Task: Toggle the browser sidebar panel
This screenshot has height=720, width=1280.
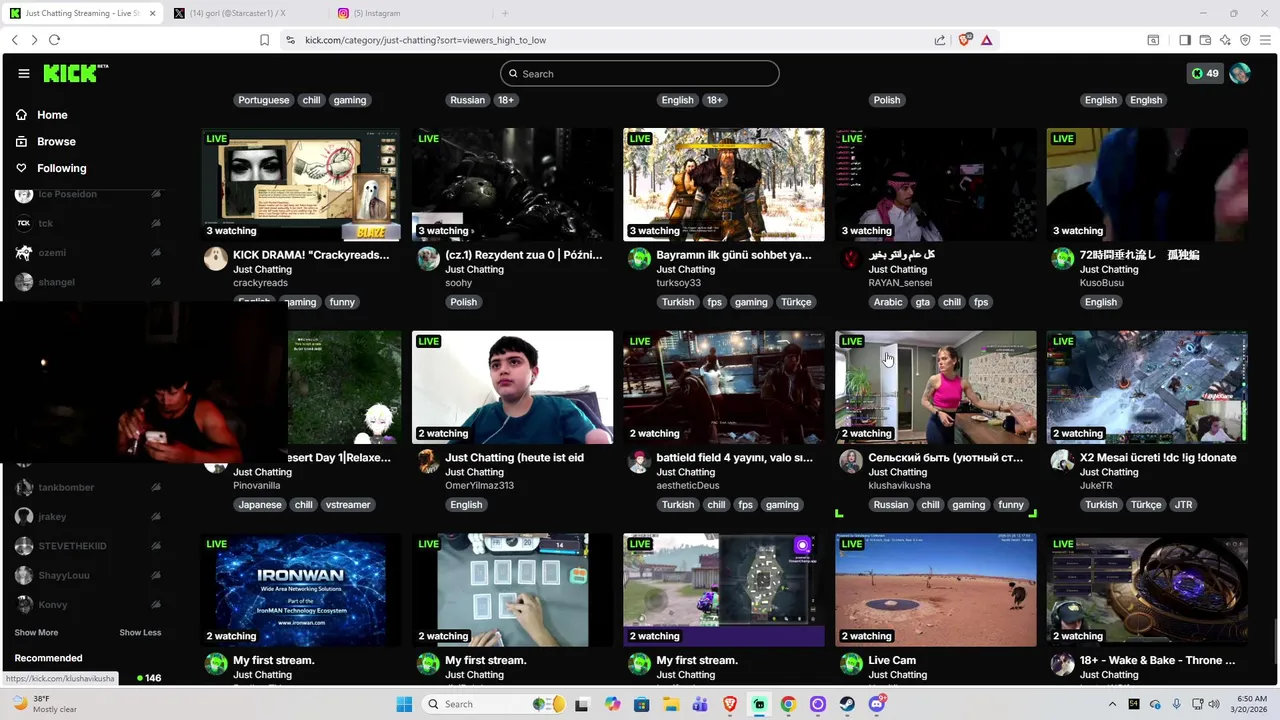Action: (1185, 40)
